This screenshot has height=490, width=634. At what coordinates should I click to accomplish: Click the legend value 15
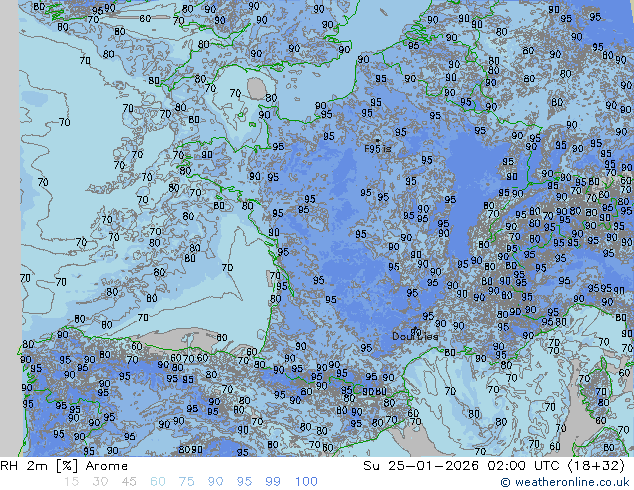[x=71, y=482]
